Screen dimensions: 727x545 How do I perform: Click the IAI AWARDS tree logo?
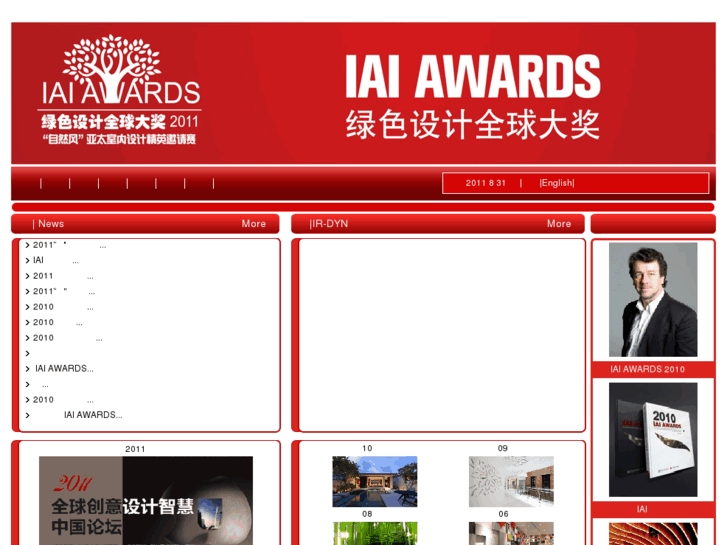[x=121, y=90]
